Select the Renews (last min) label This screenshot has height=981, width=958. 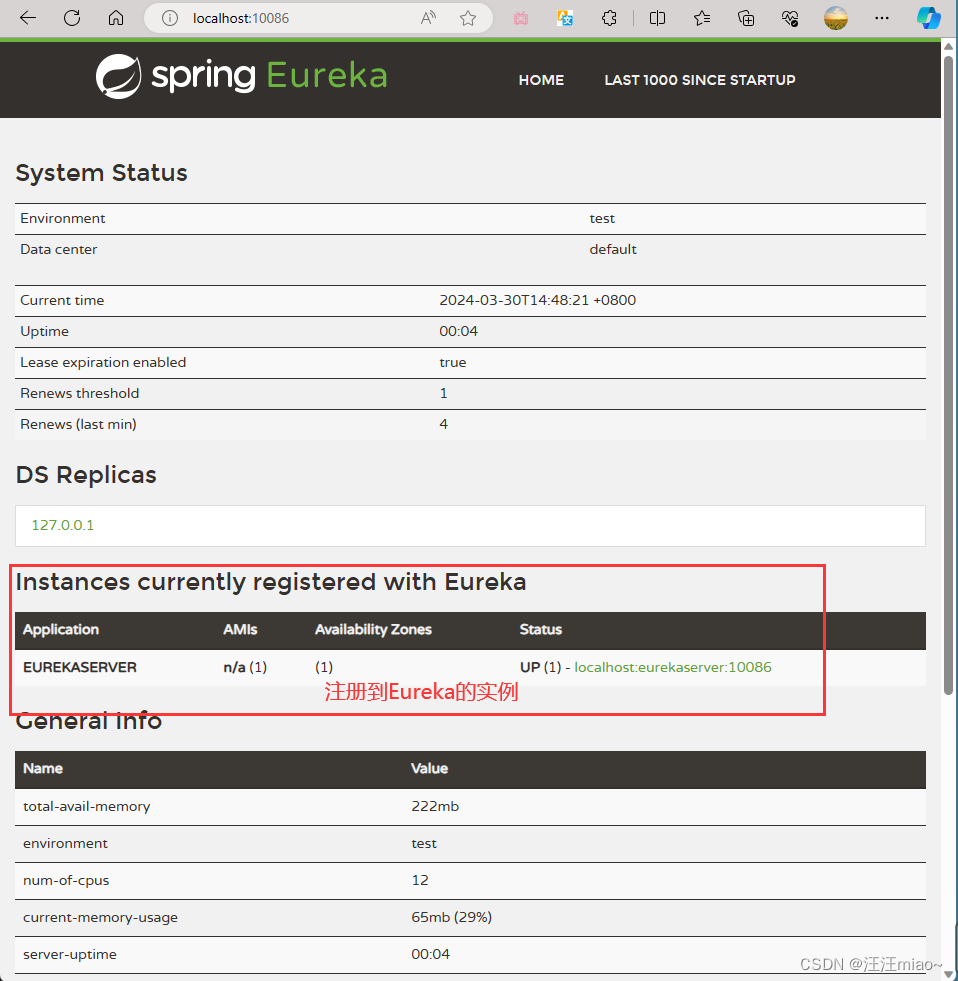tap(78, 424)
